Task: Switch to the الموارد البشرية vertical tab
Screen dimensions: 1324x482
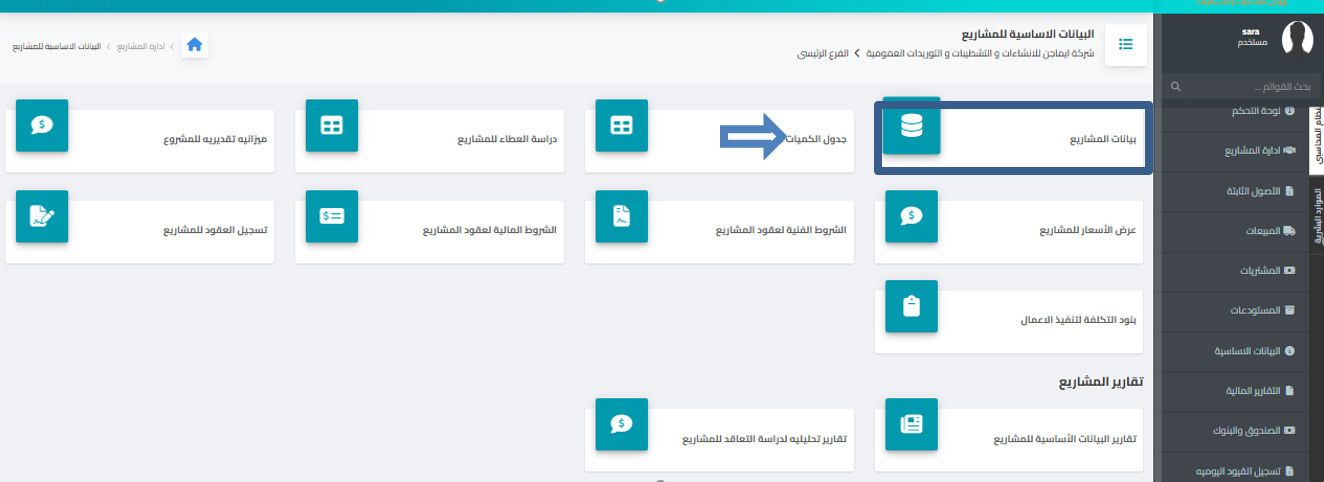Action: click(x=1316, y=215)
